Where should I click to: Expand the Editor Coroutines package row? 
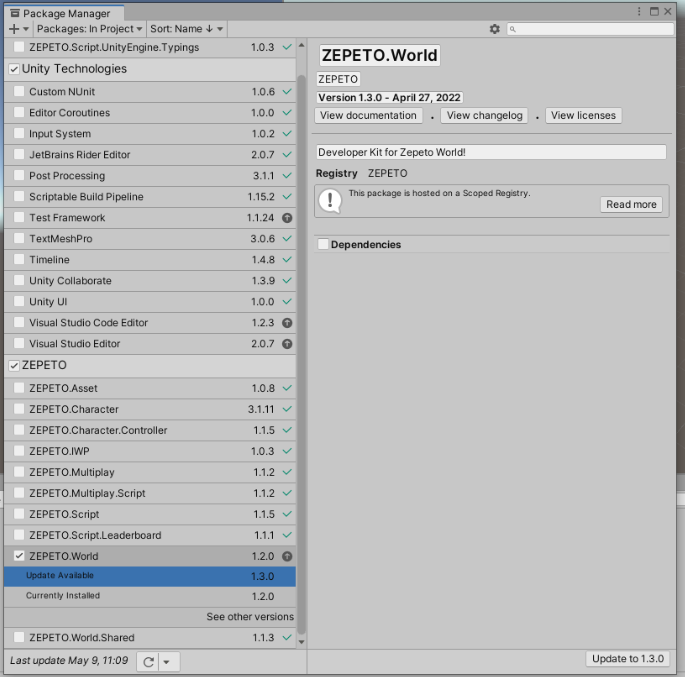click(x=19, y=113)
